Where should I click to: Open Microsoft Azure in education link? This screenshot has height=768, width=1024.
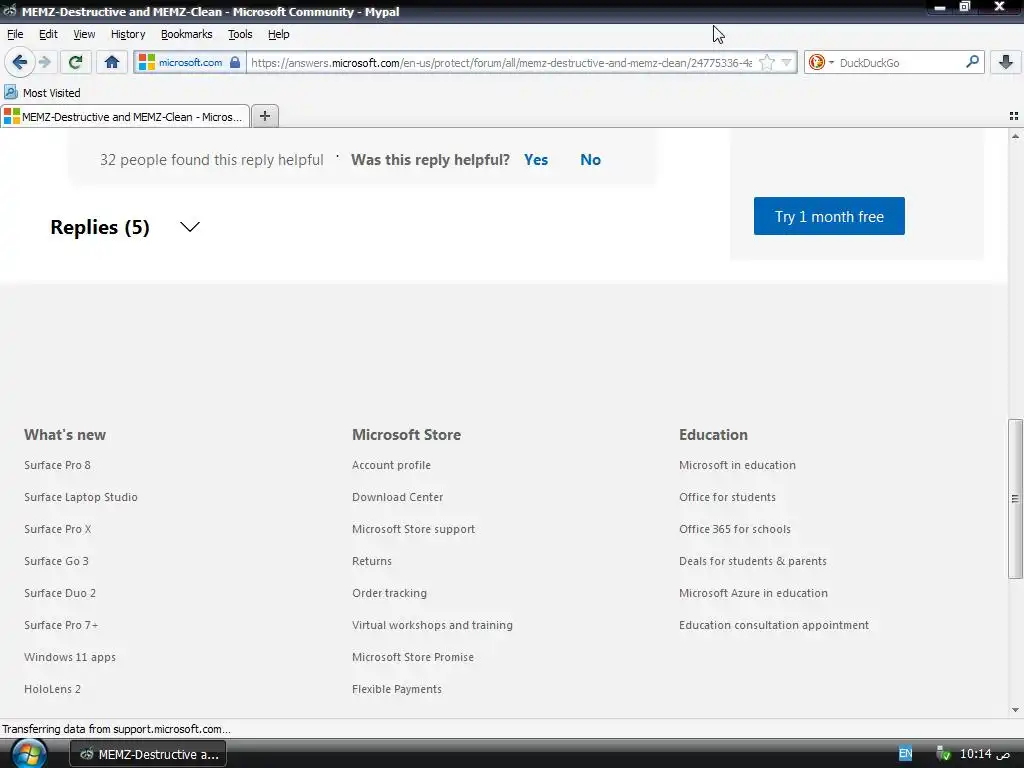click(x=754, y=593)
